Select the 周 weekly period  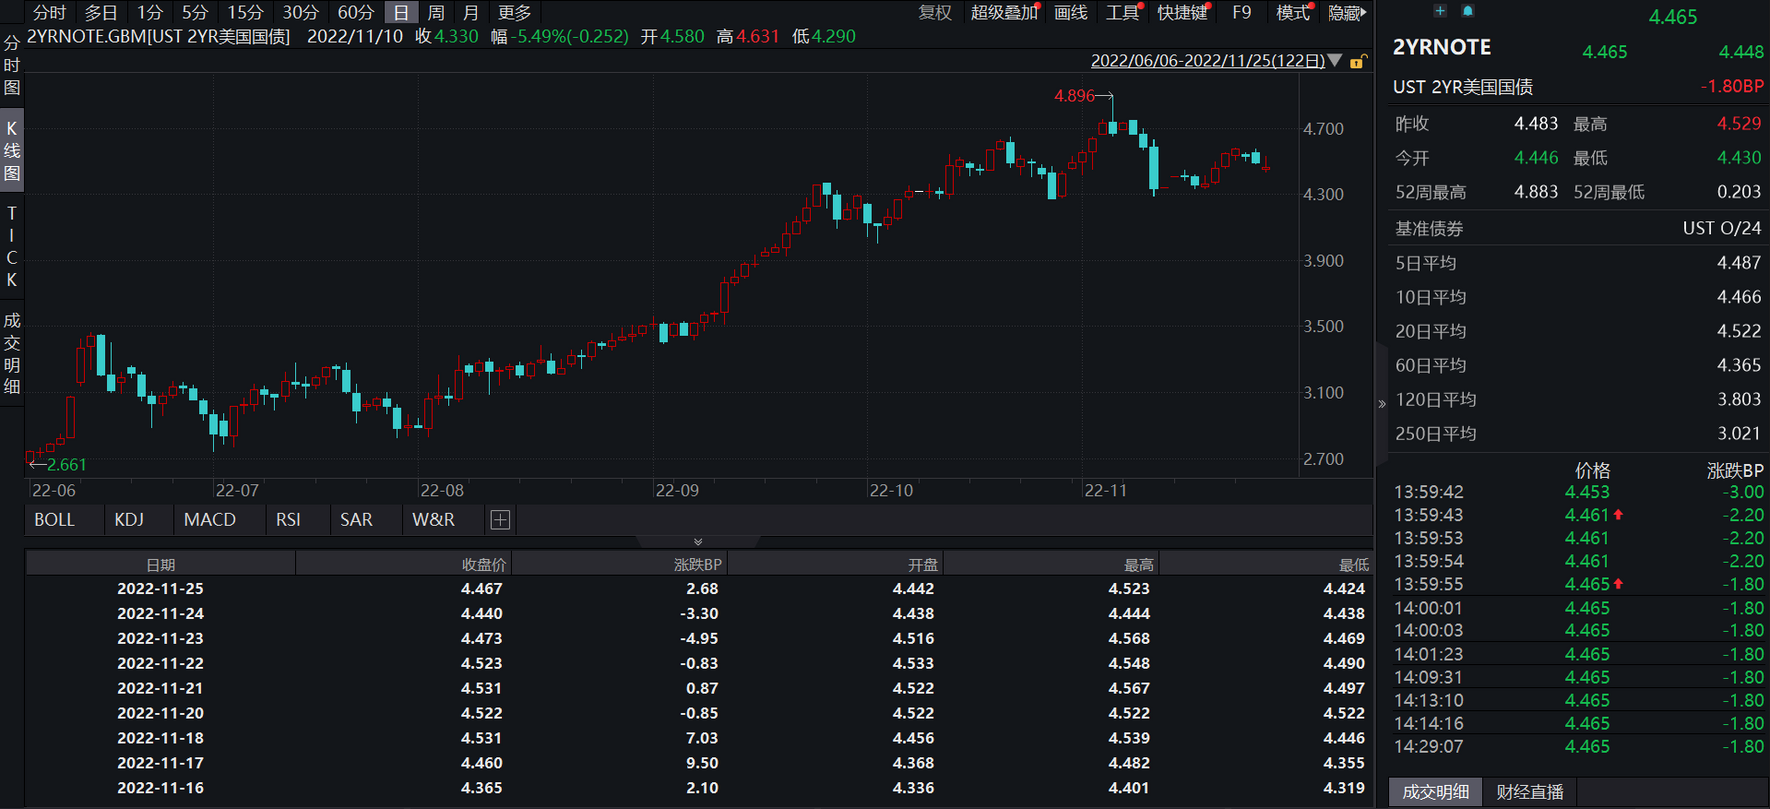click(x=436, y=13)
